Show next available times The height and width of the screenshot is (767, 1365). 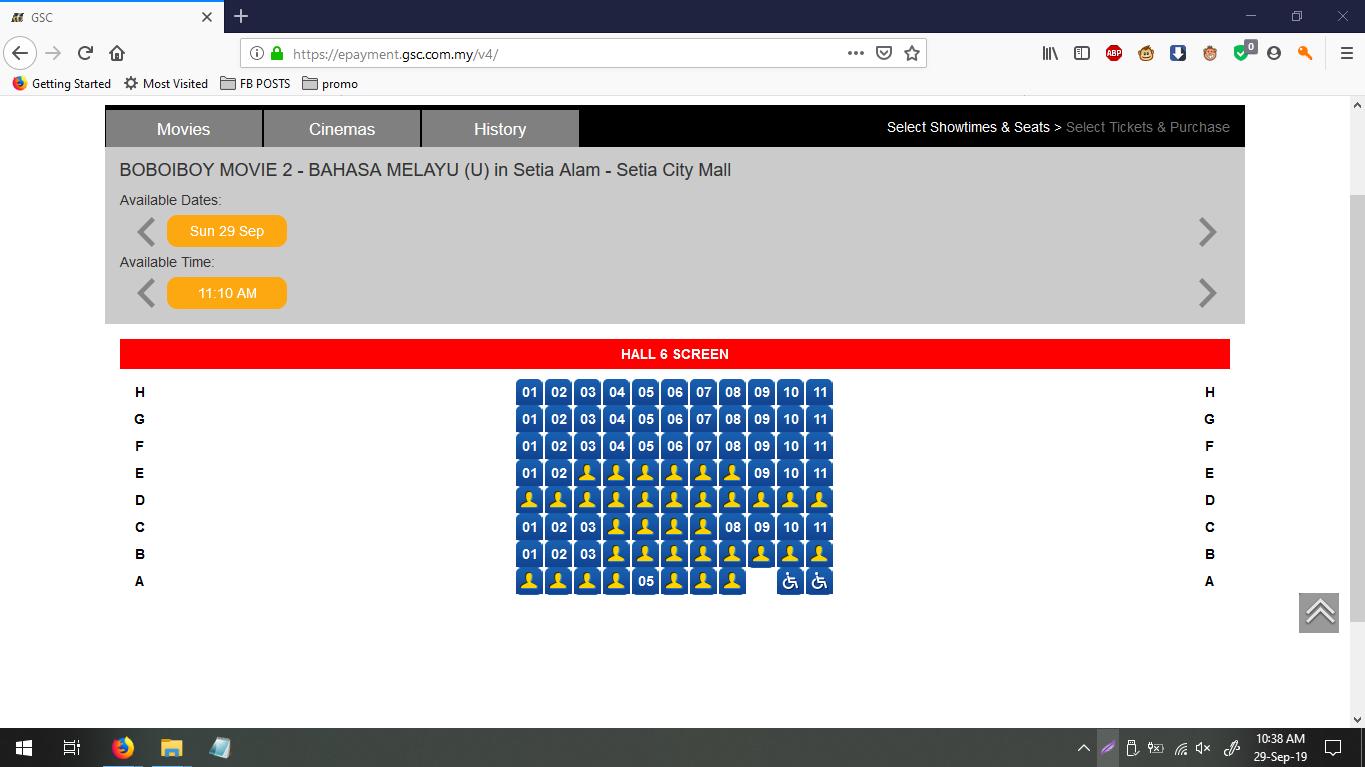tap(1208, 293)
